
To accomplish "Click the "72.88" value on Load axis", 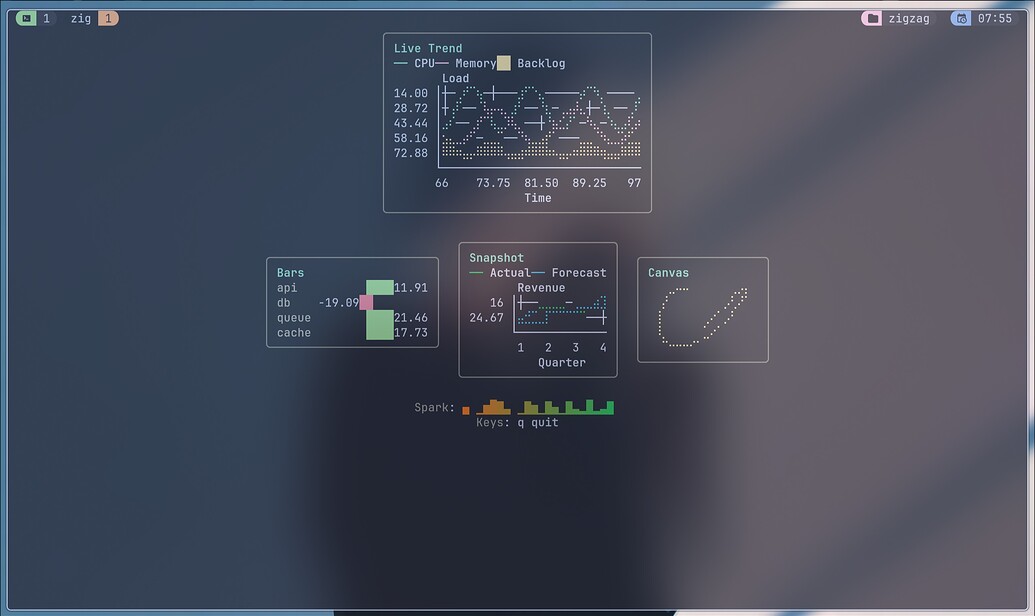I will [411, 153].
